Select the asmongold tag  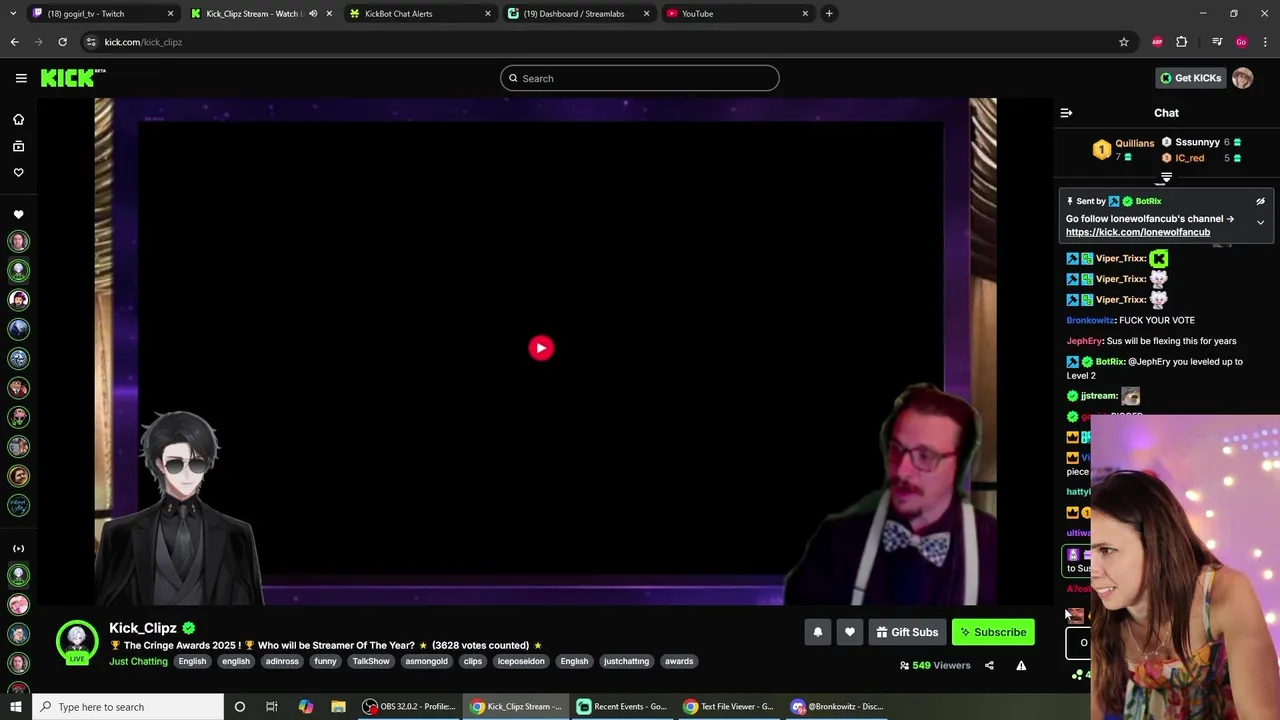(x=427, y=661)
